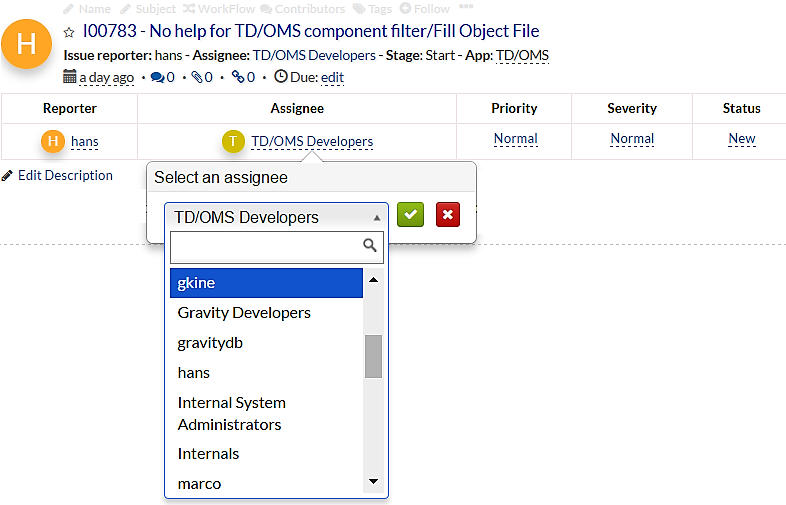
Task: Click the green checkmark confirm button
Action: coord(410,214)
